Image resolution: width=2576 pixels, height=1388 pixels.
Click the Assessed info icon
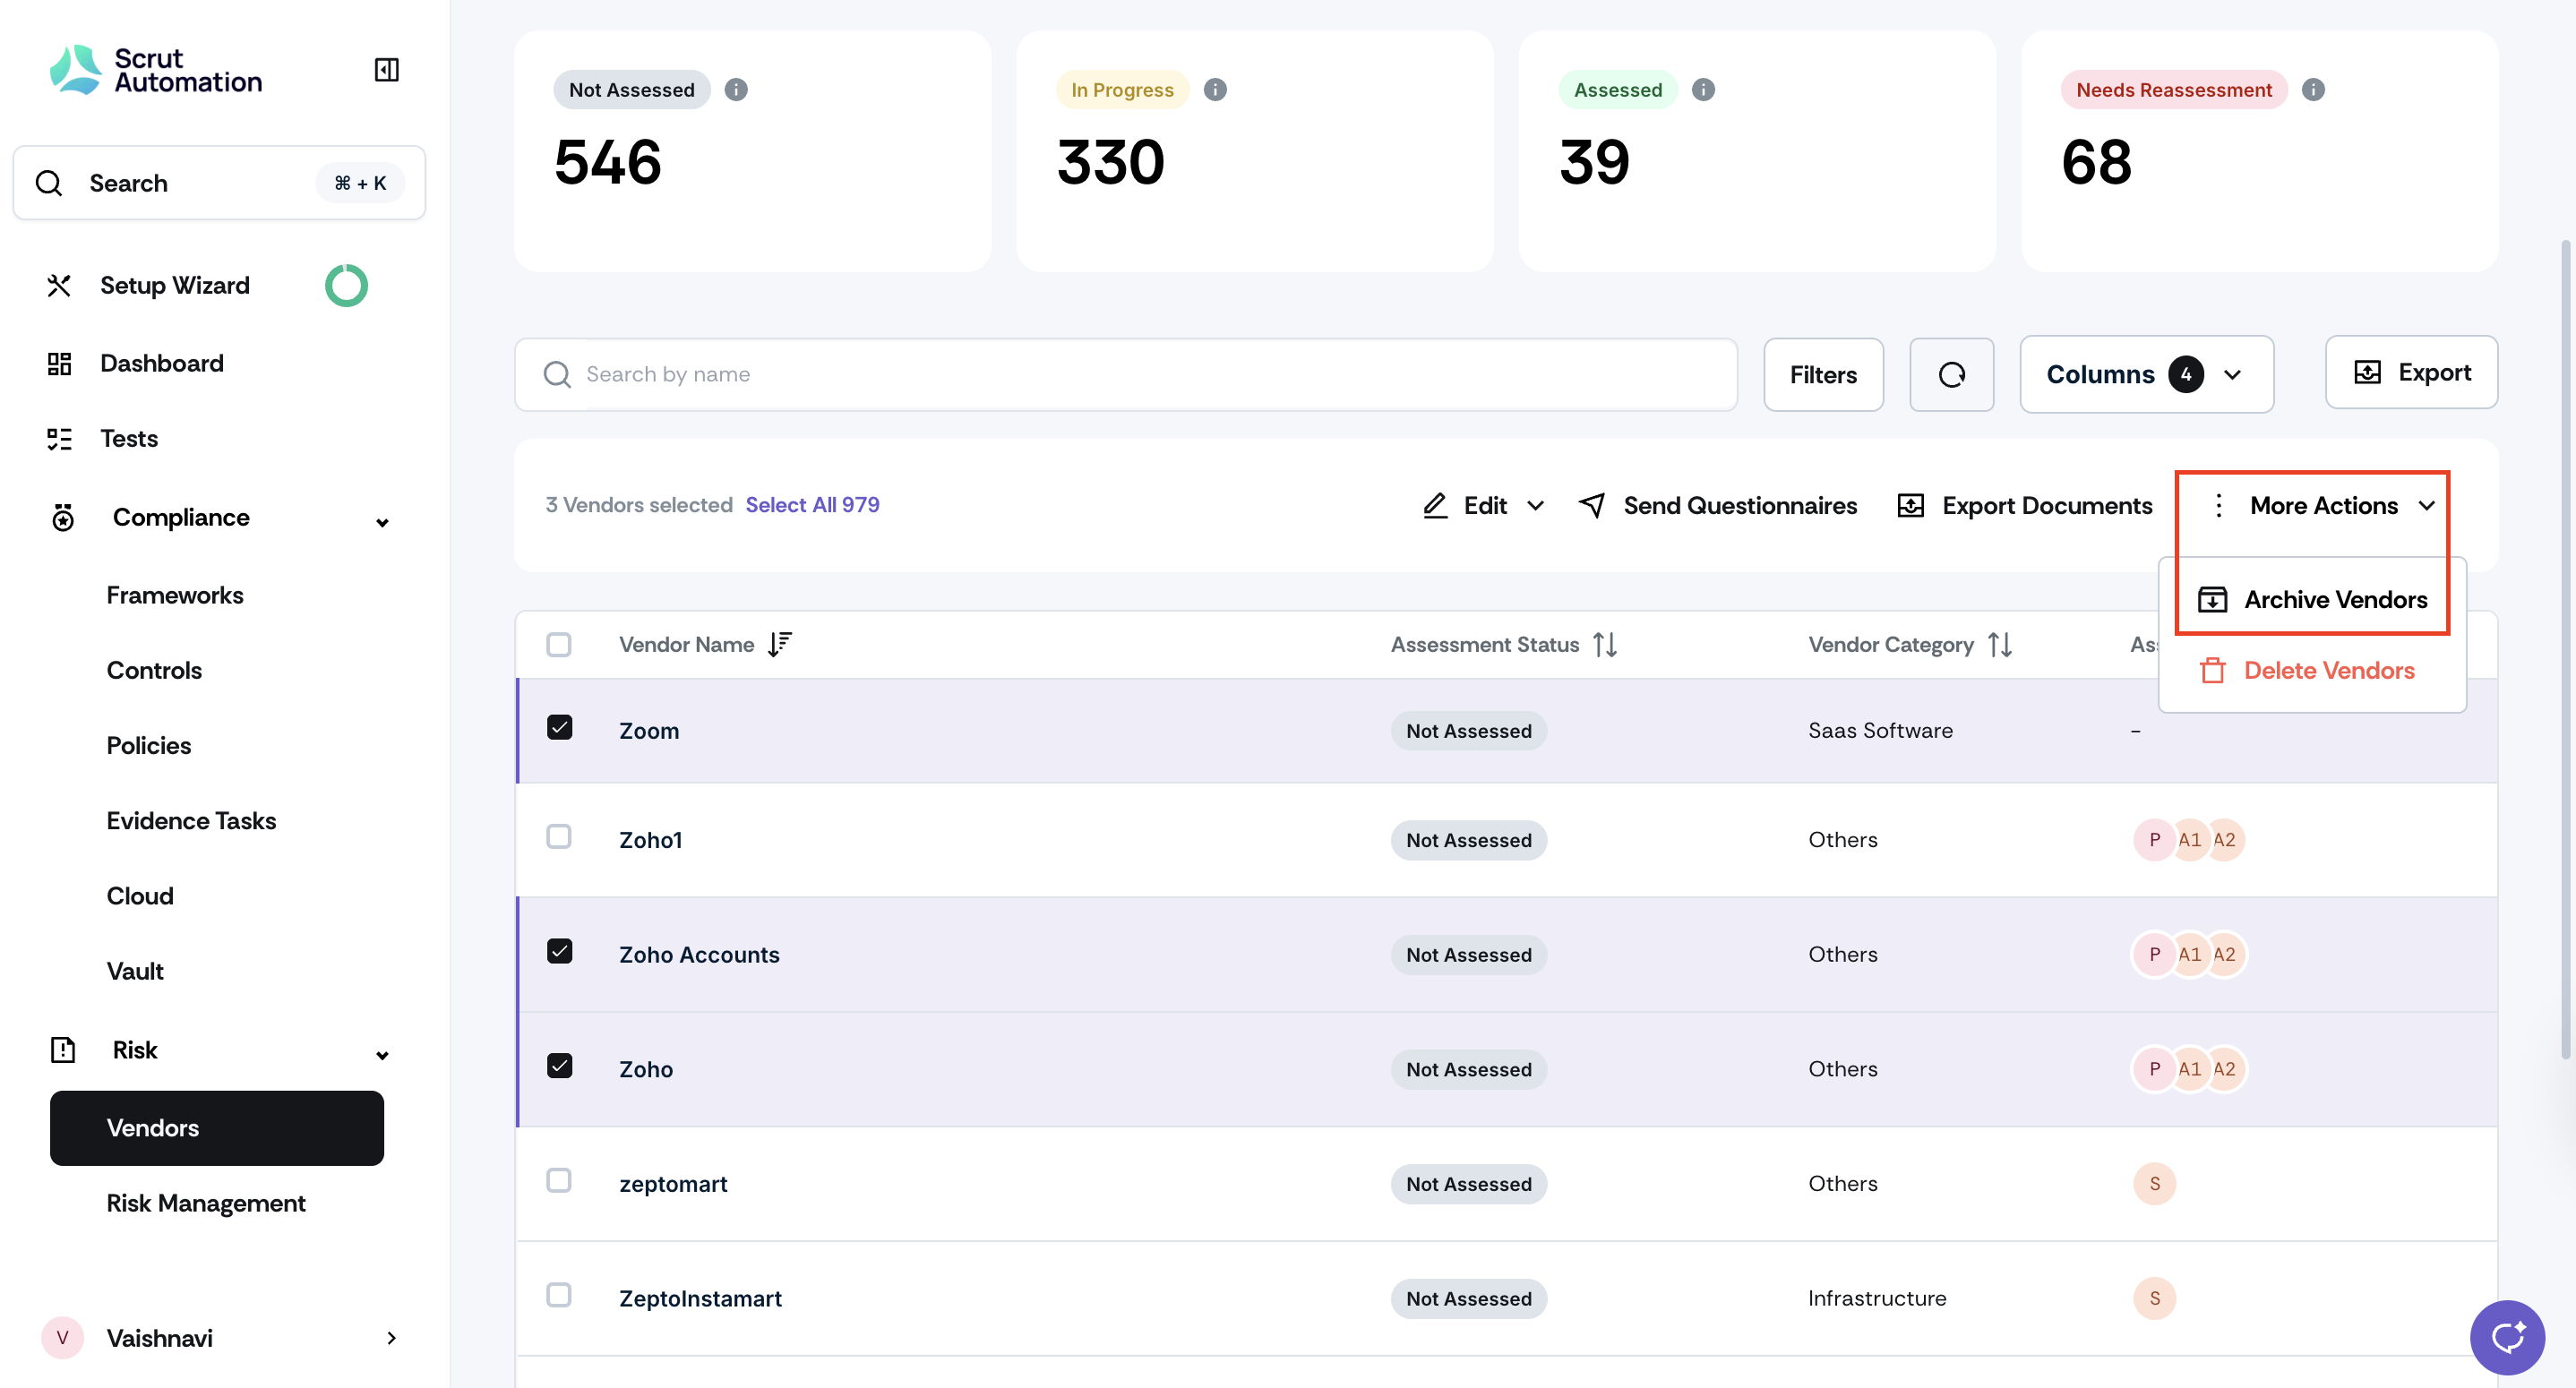coord(1703,90)
